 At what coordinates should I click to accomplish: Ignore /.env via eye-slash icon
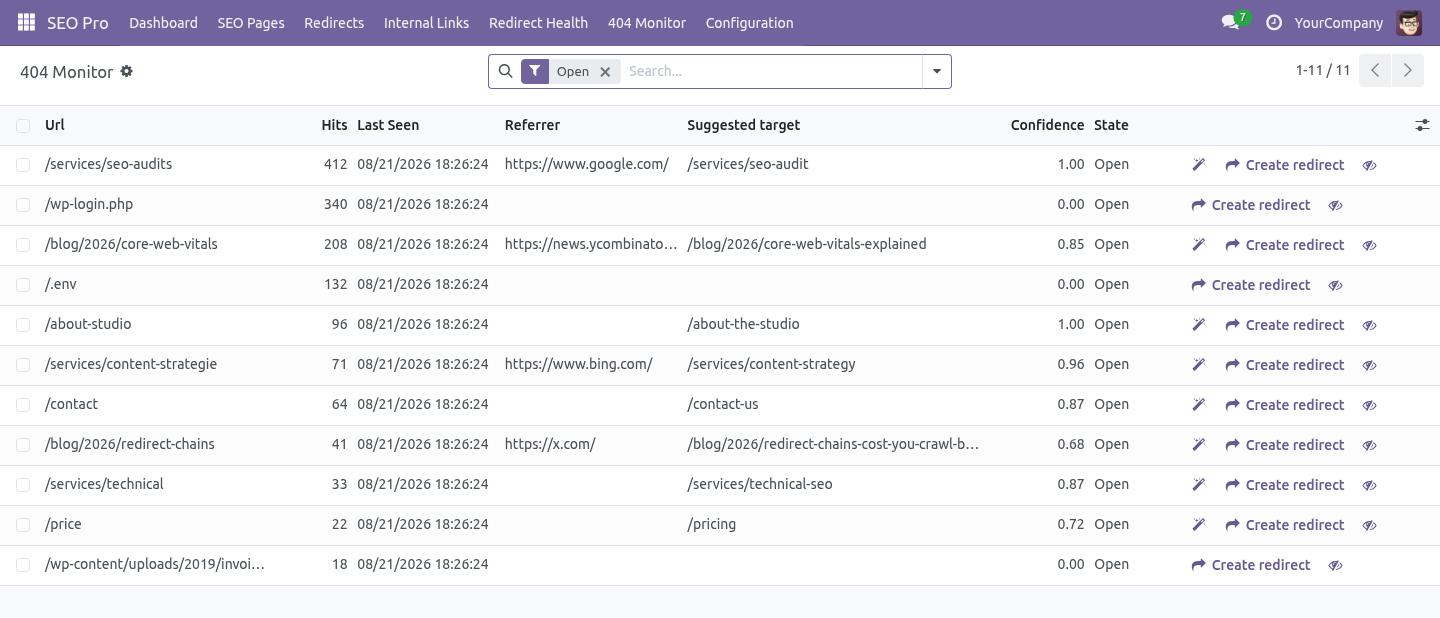(x=1336, y=285)
